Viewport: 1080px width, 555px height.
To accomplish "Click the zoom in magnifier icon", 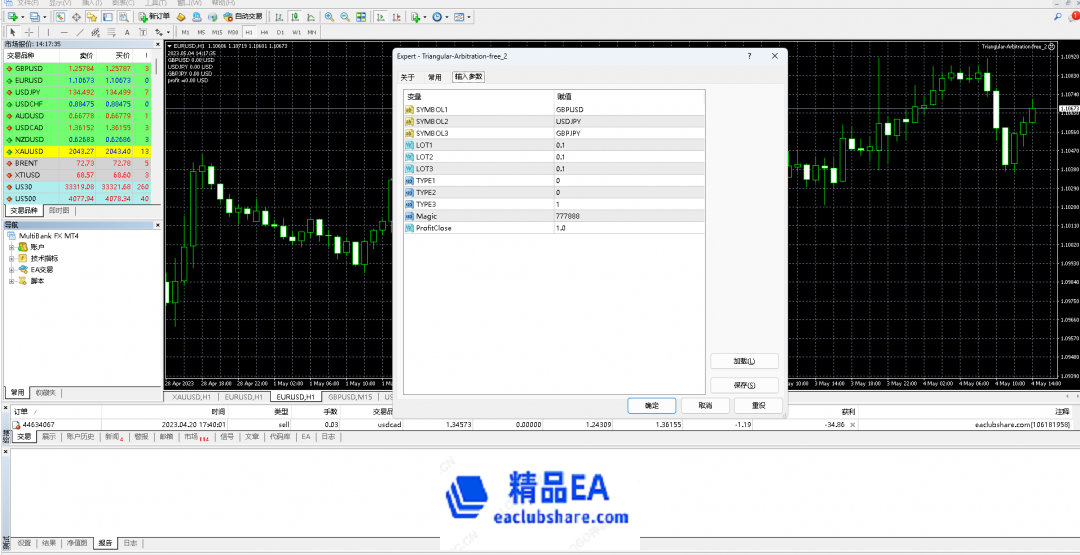I will (329, 17).
